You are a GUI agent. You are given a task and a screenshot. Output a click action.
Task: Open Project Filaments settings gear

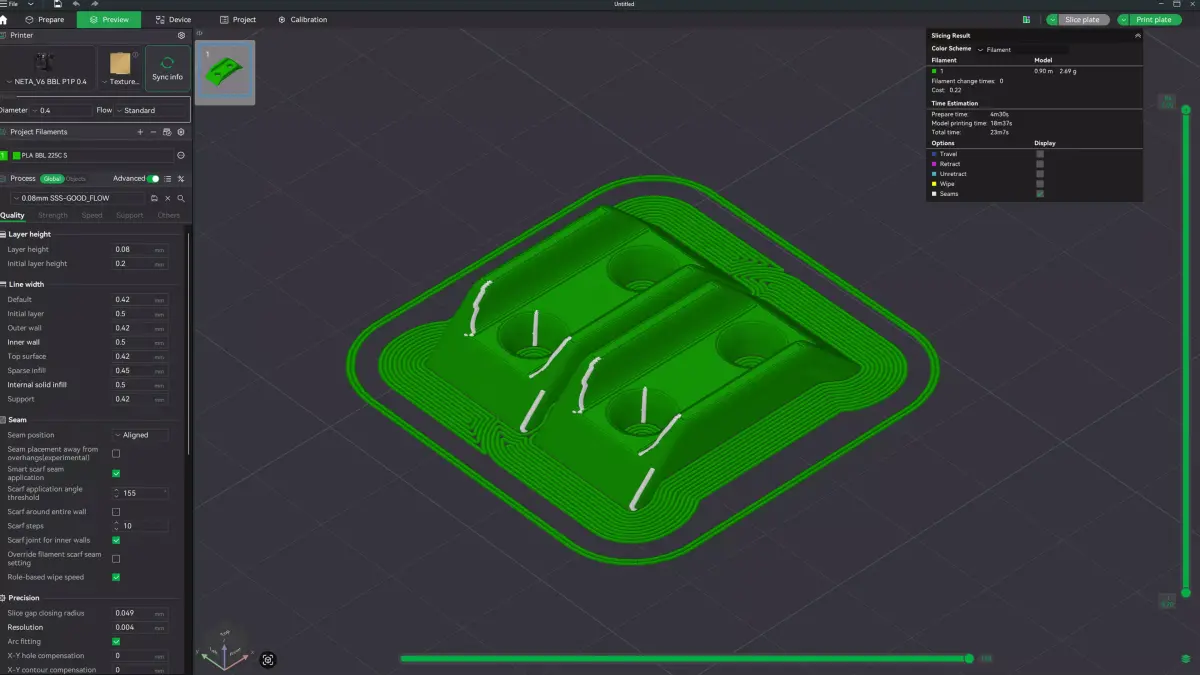(181, 132)
